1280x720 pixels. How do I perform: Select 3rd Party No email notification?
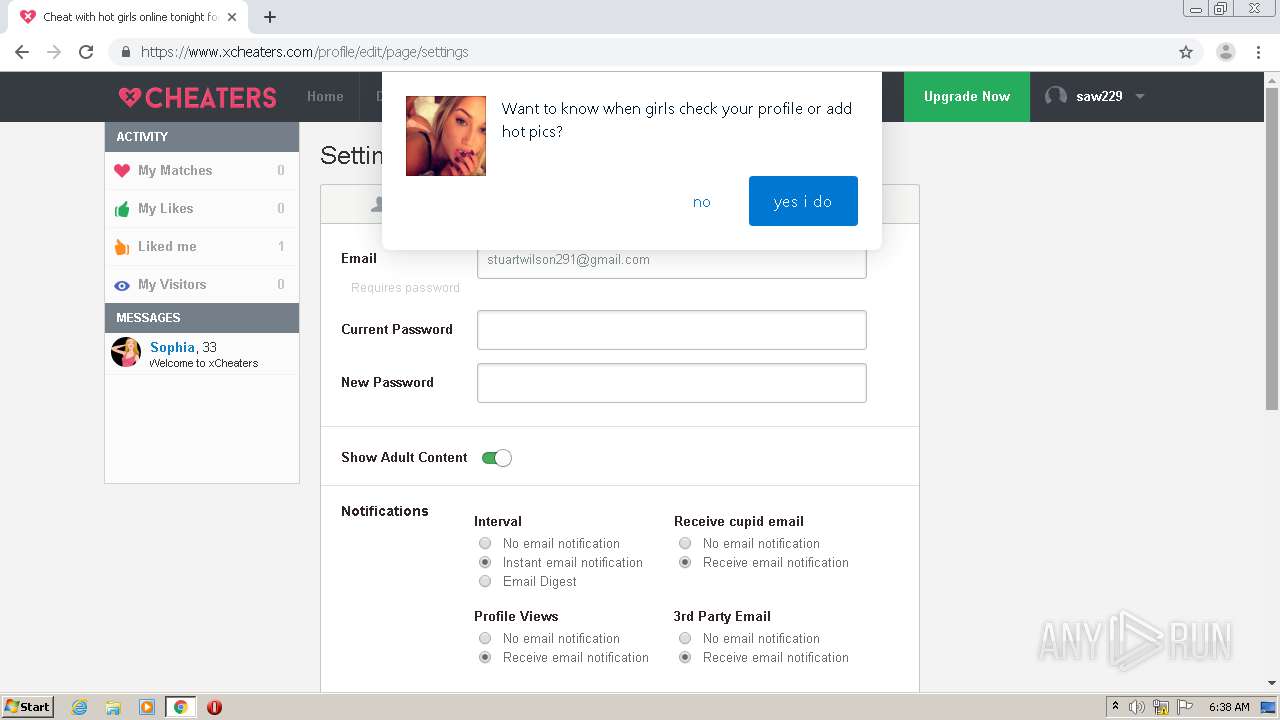[x=685, y=638]
